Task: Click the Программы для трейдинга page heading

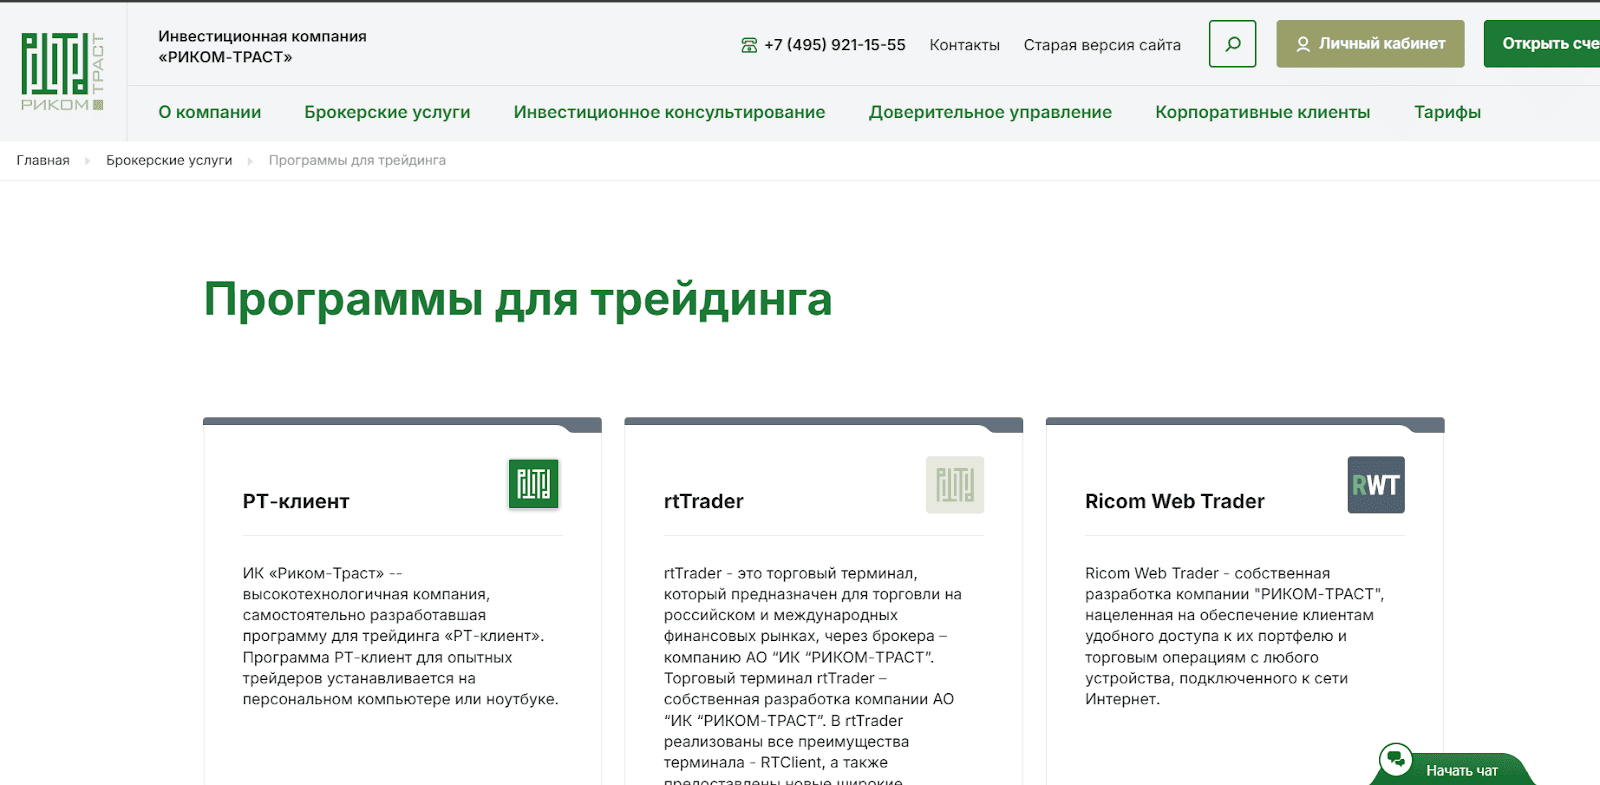Action: (x=518, y=299)
